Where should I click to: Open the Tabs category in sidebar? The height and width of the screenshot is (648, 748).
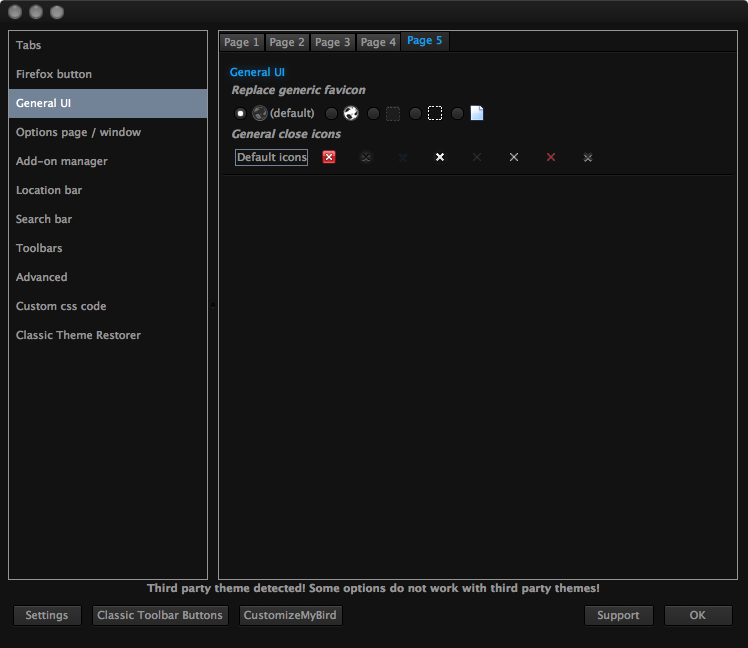pyautogui.click(x=108, y=45)
